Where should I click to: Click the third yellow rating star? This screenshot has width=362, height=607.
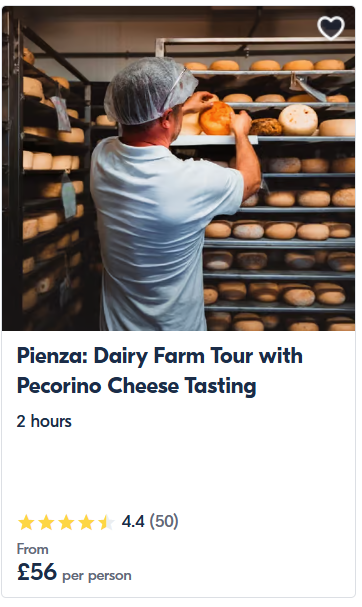coord(66,522)
